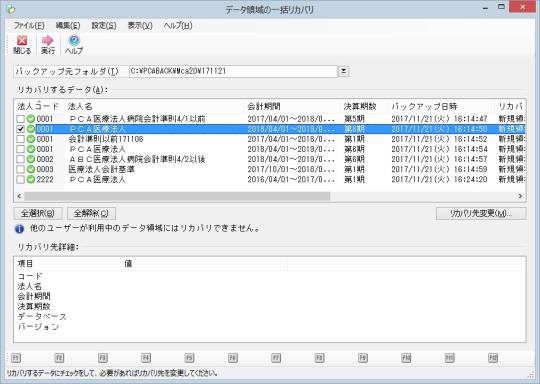Click the 全解除 deselect all button
Screen dimensions: 540x384
(91, 214)
